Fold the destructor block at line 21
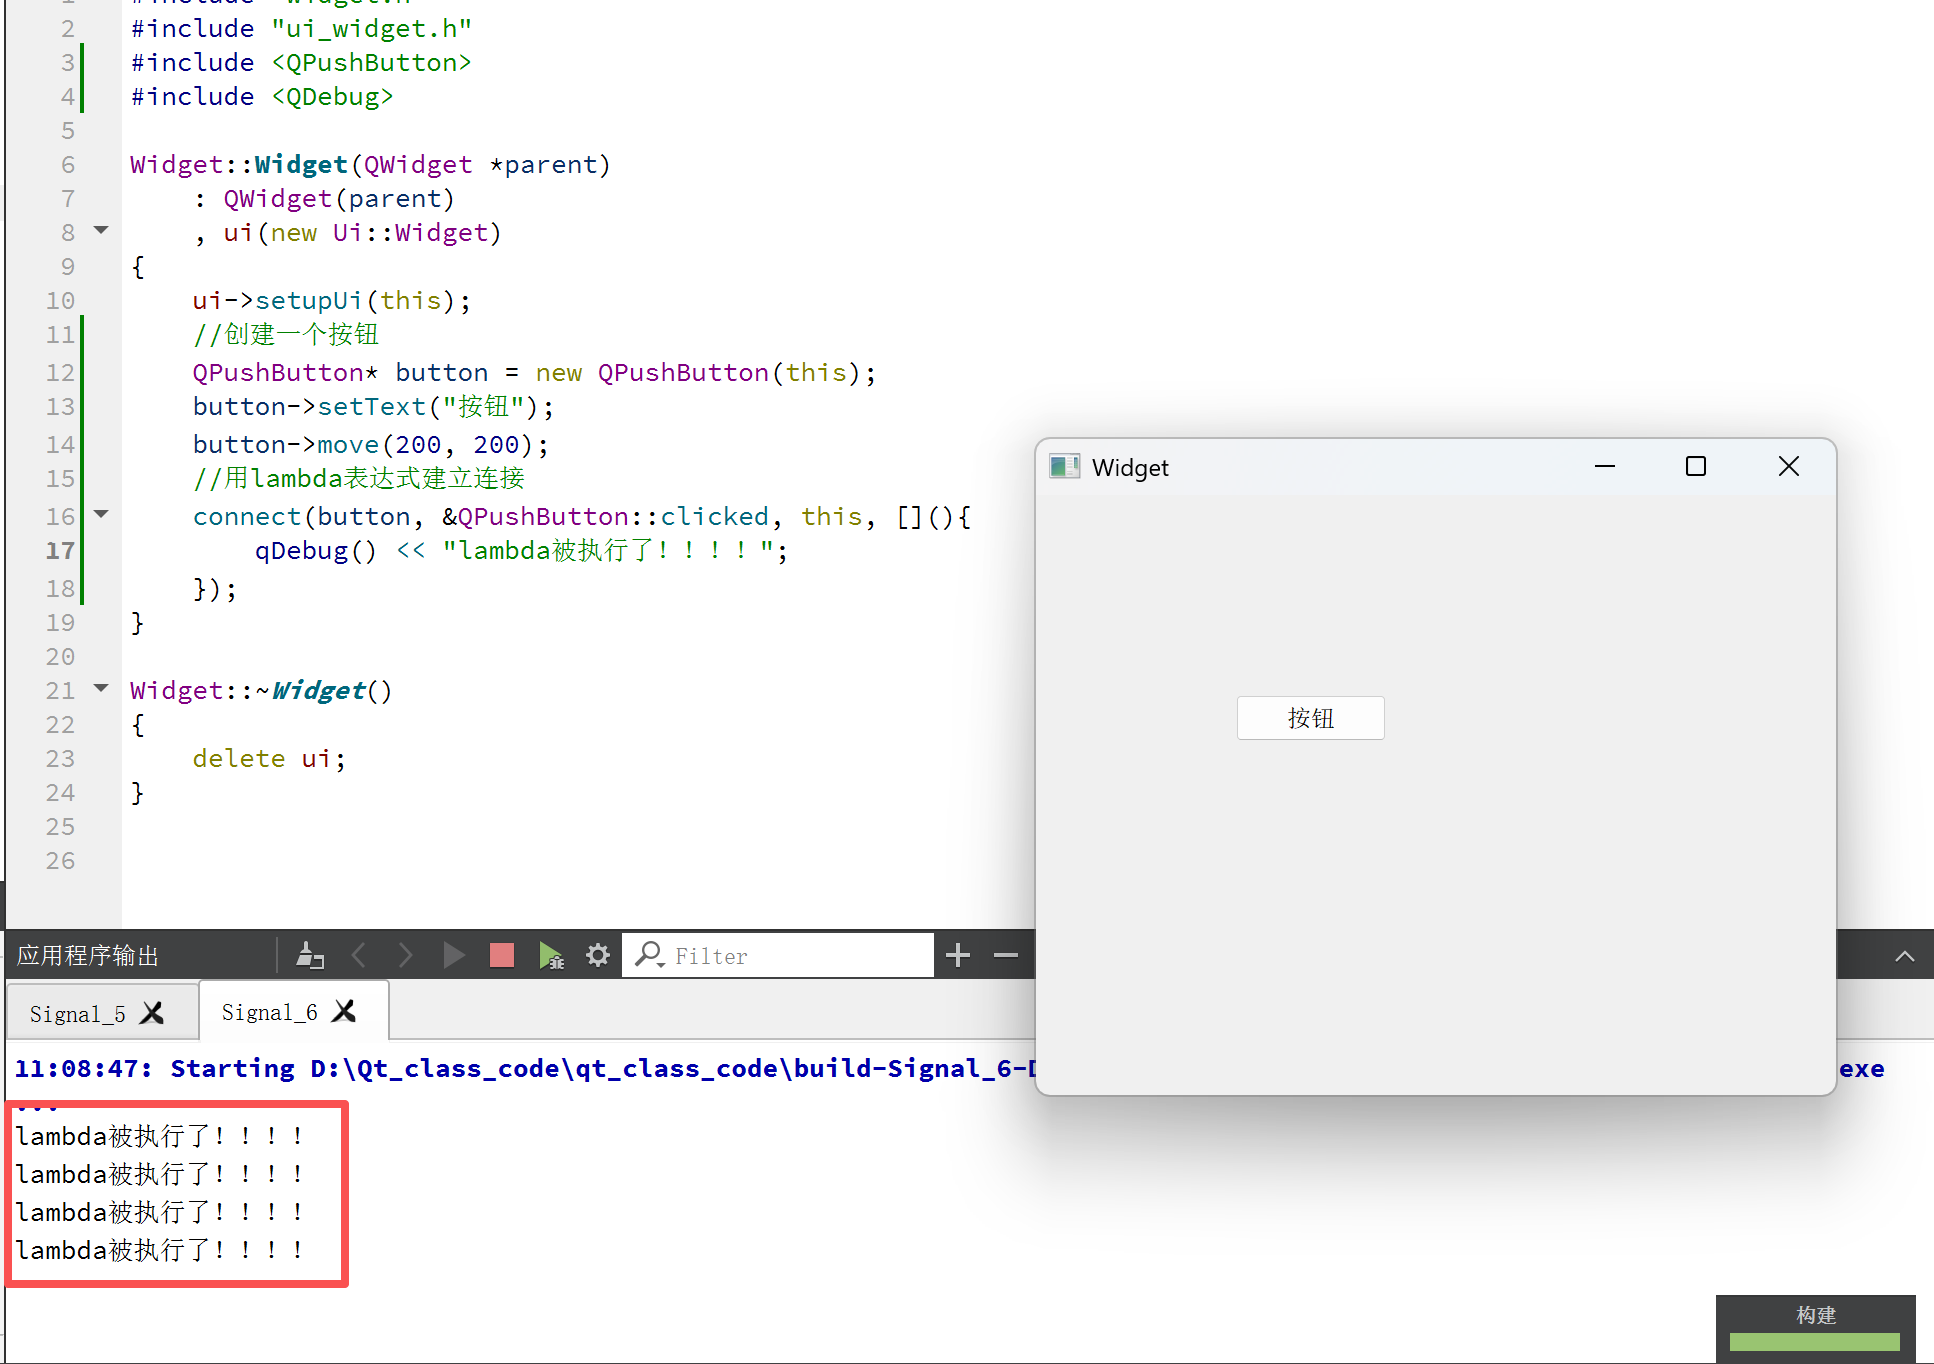The height and width of the screenshot is (1364, 1934). pyautogui.click(x=101, y=689)
